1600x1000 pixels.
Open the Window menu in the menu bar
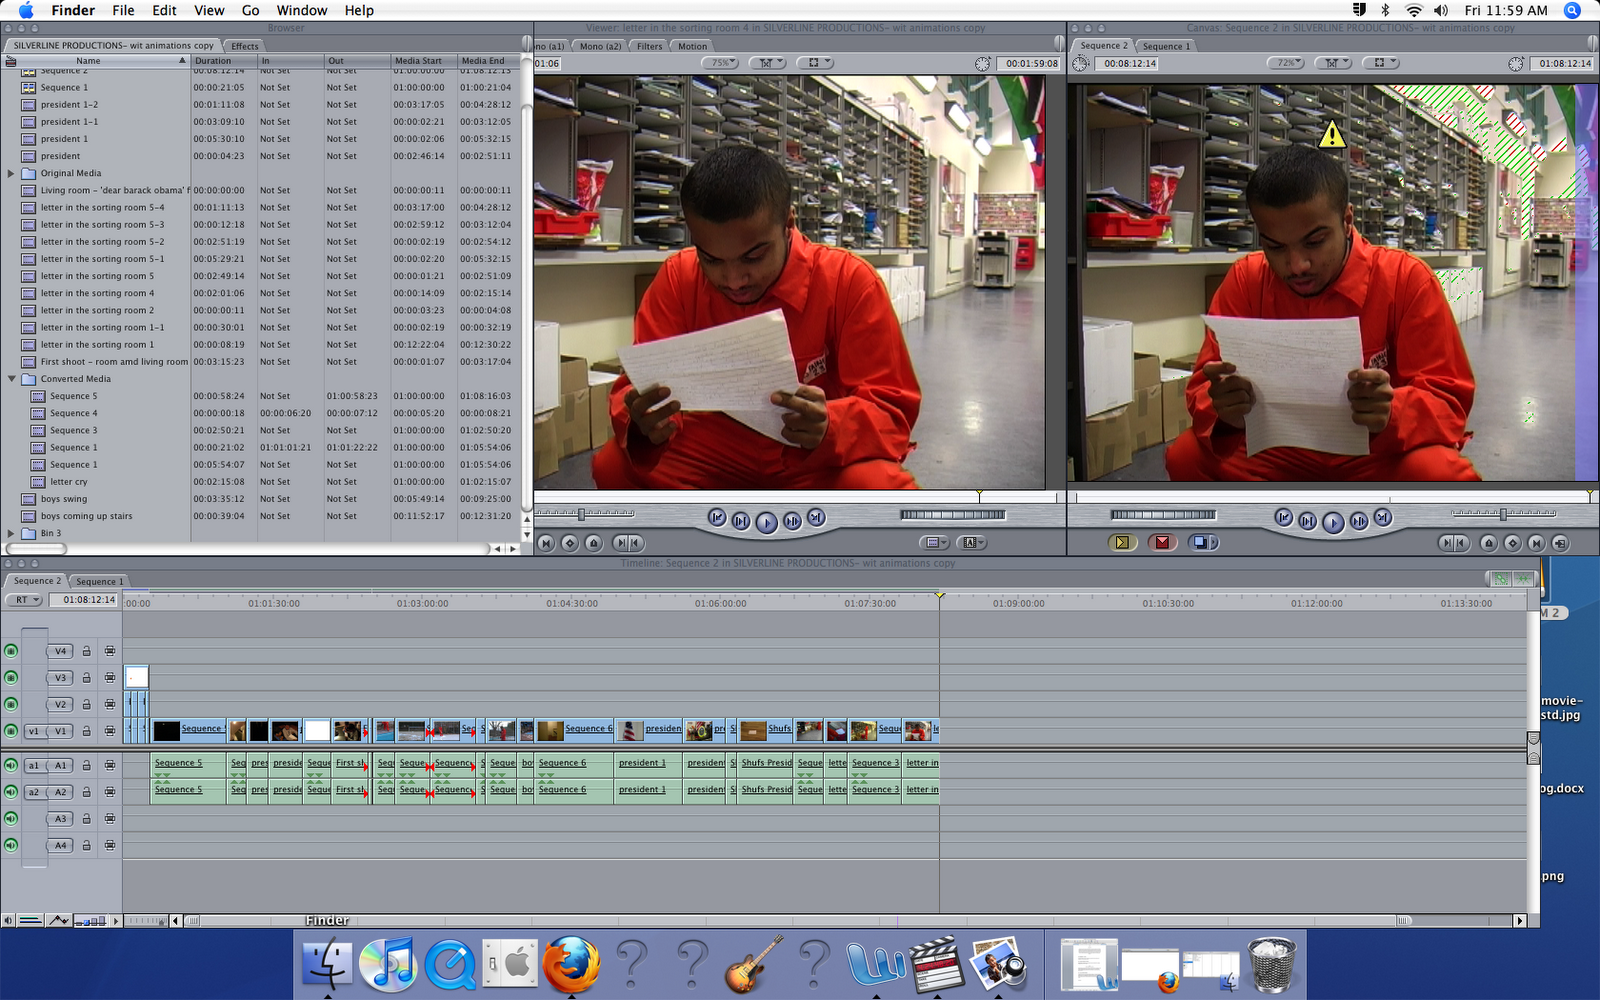pos(302,10)
